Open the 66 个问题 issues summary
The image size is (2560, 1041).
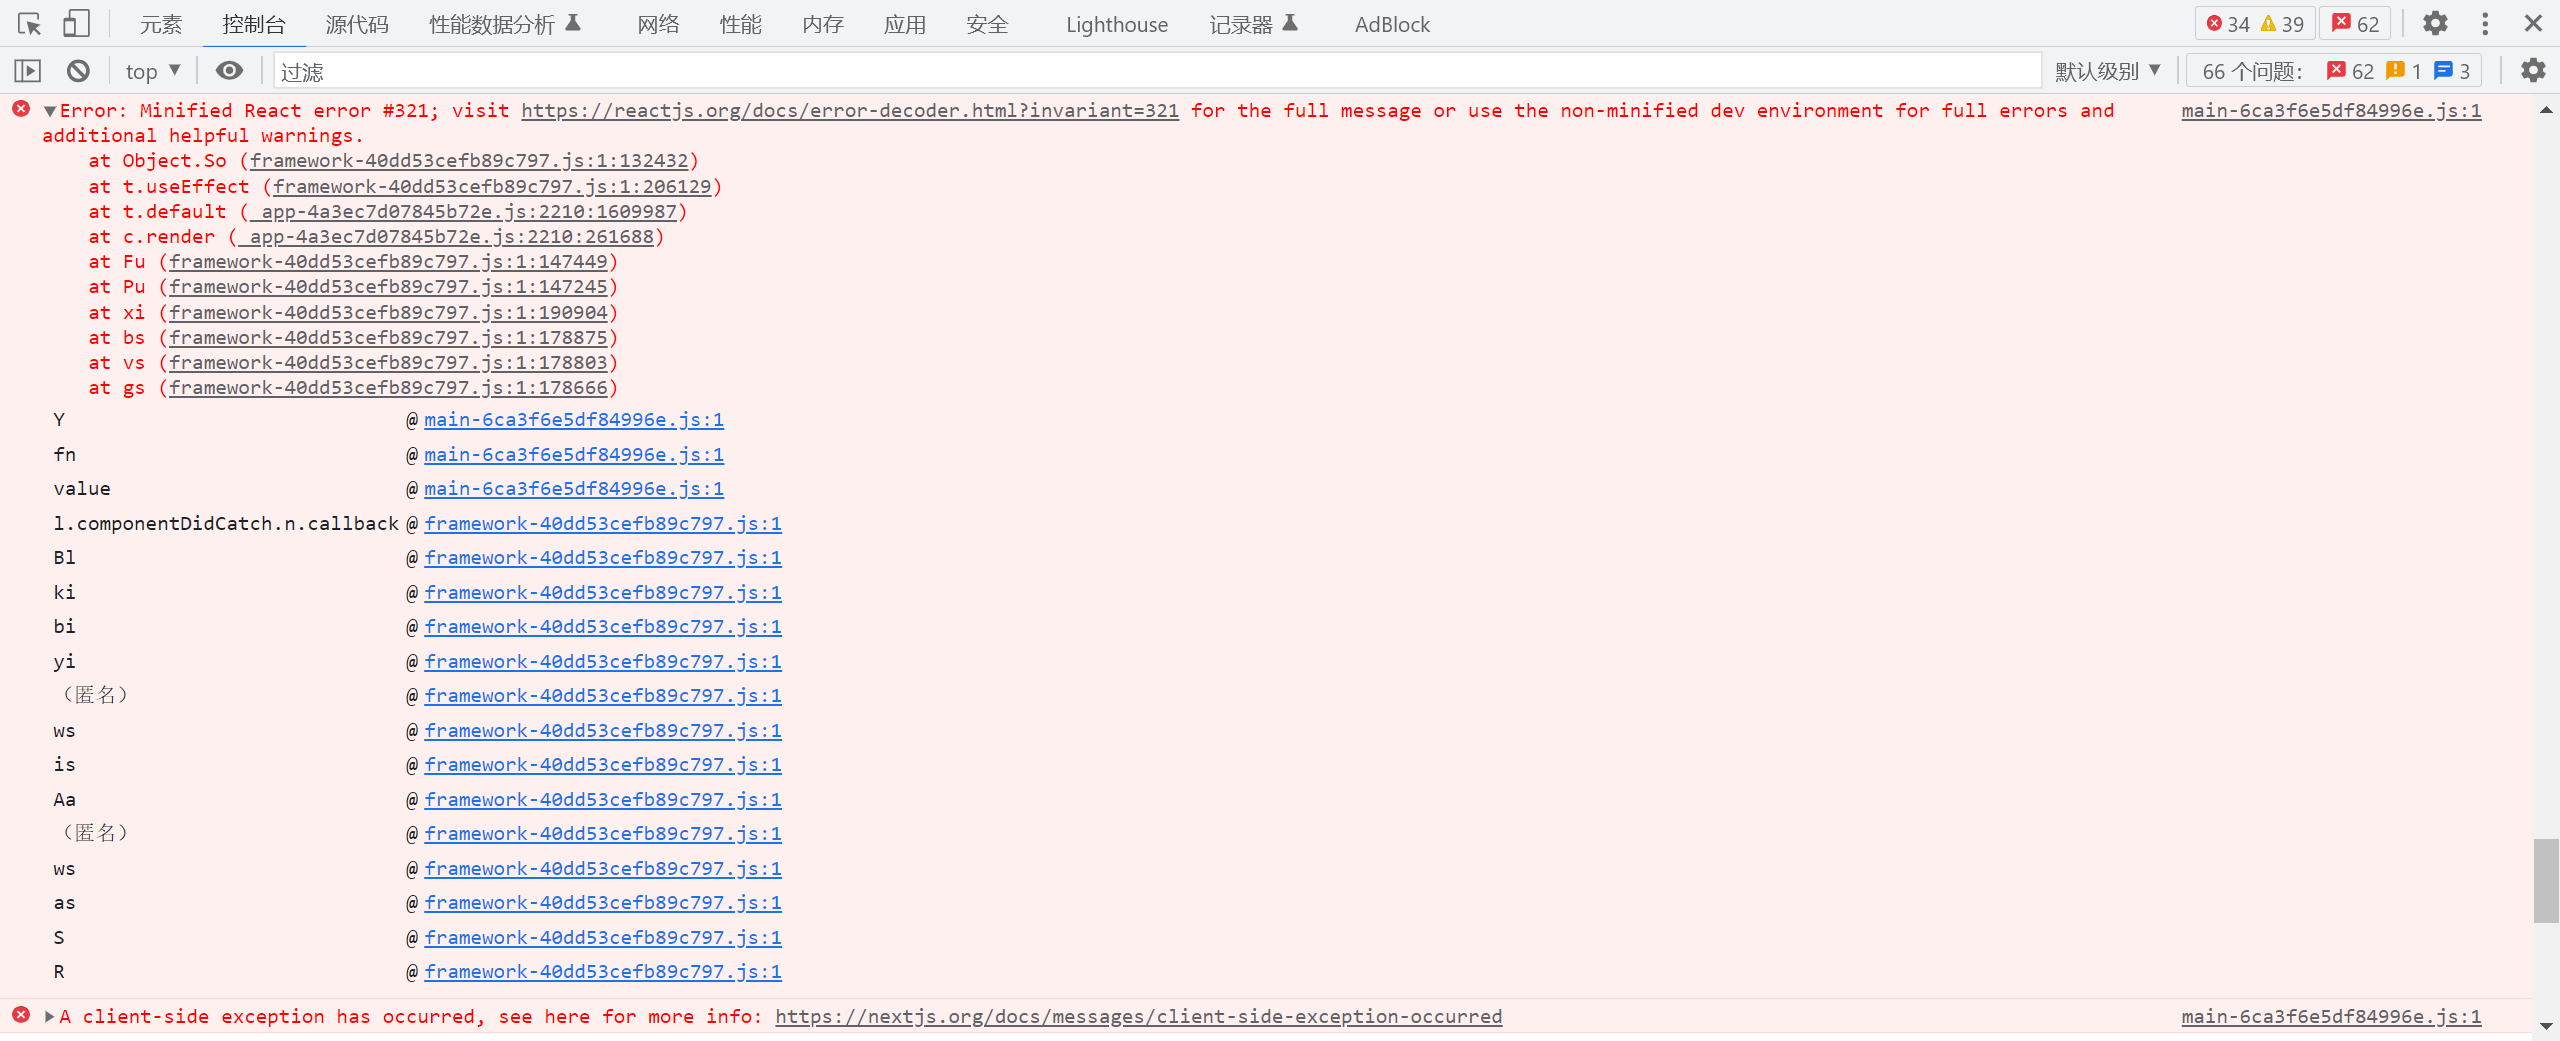click(x=2334, y=71)
